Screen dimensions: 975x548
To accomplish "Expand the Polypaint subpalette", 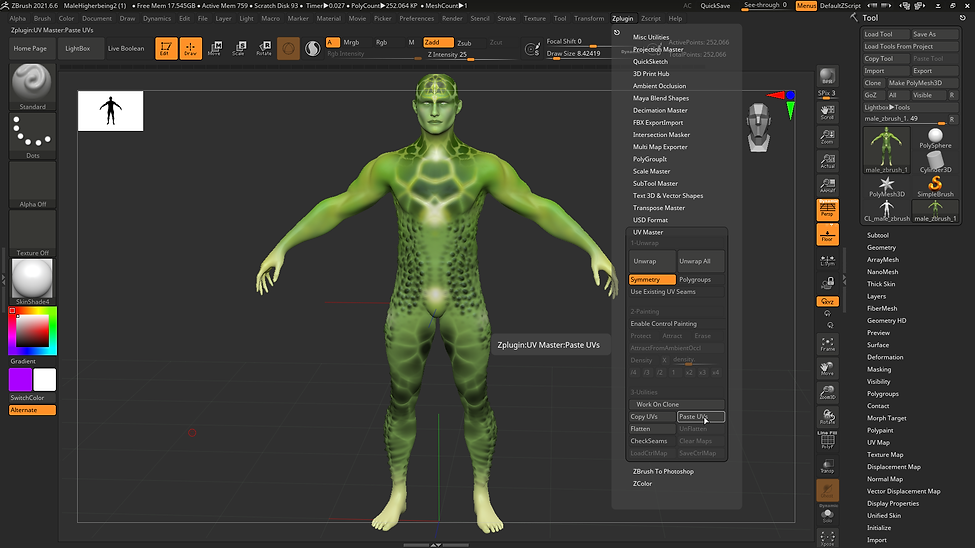I will pyautogui.click(x=880, y=430).
